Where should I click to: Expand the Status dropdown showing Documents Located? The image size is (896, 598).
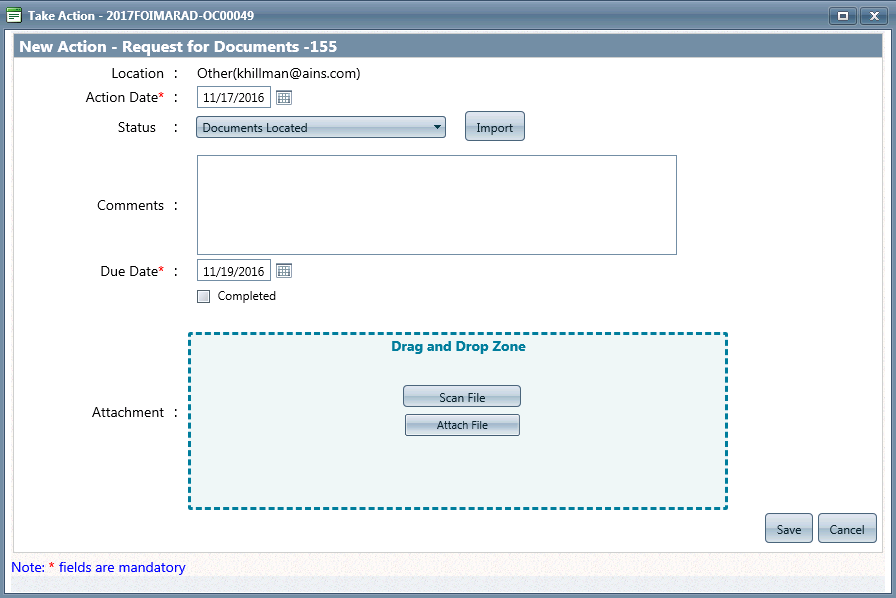click(321, 127)
